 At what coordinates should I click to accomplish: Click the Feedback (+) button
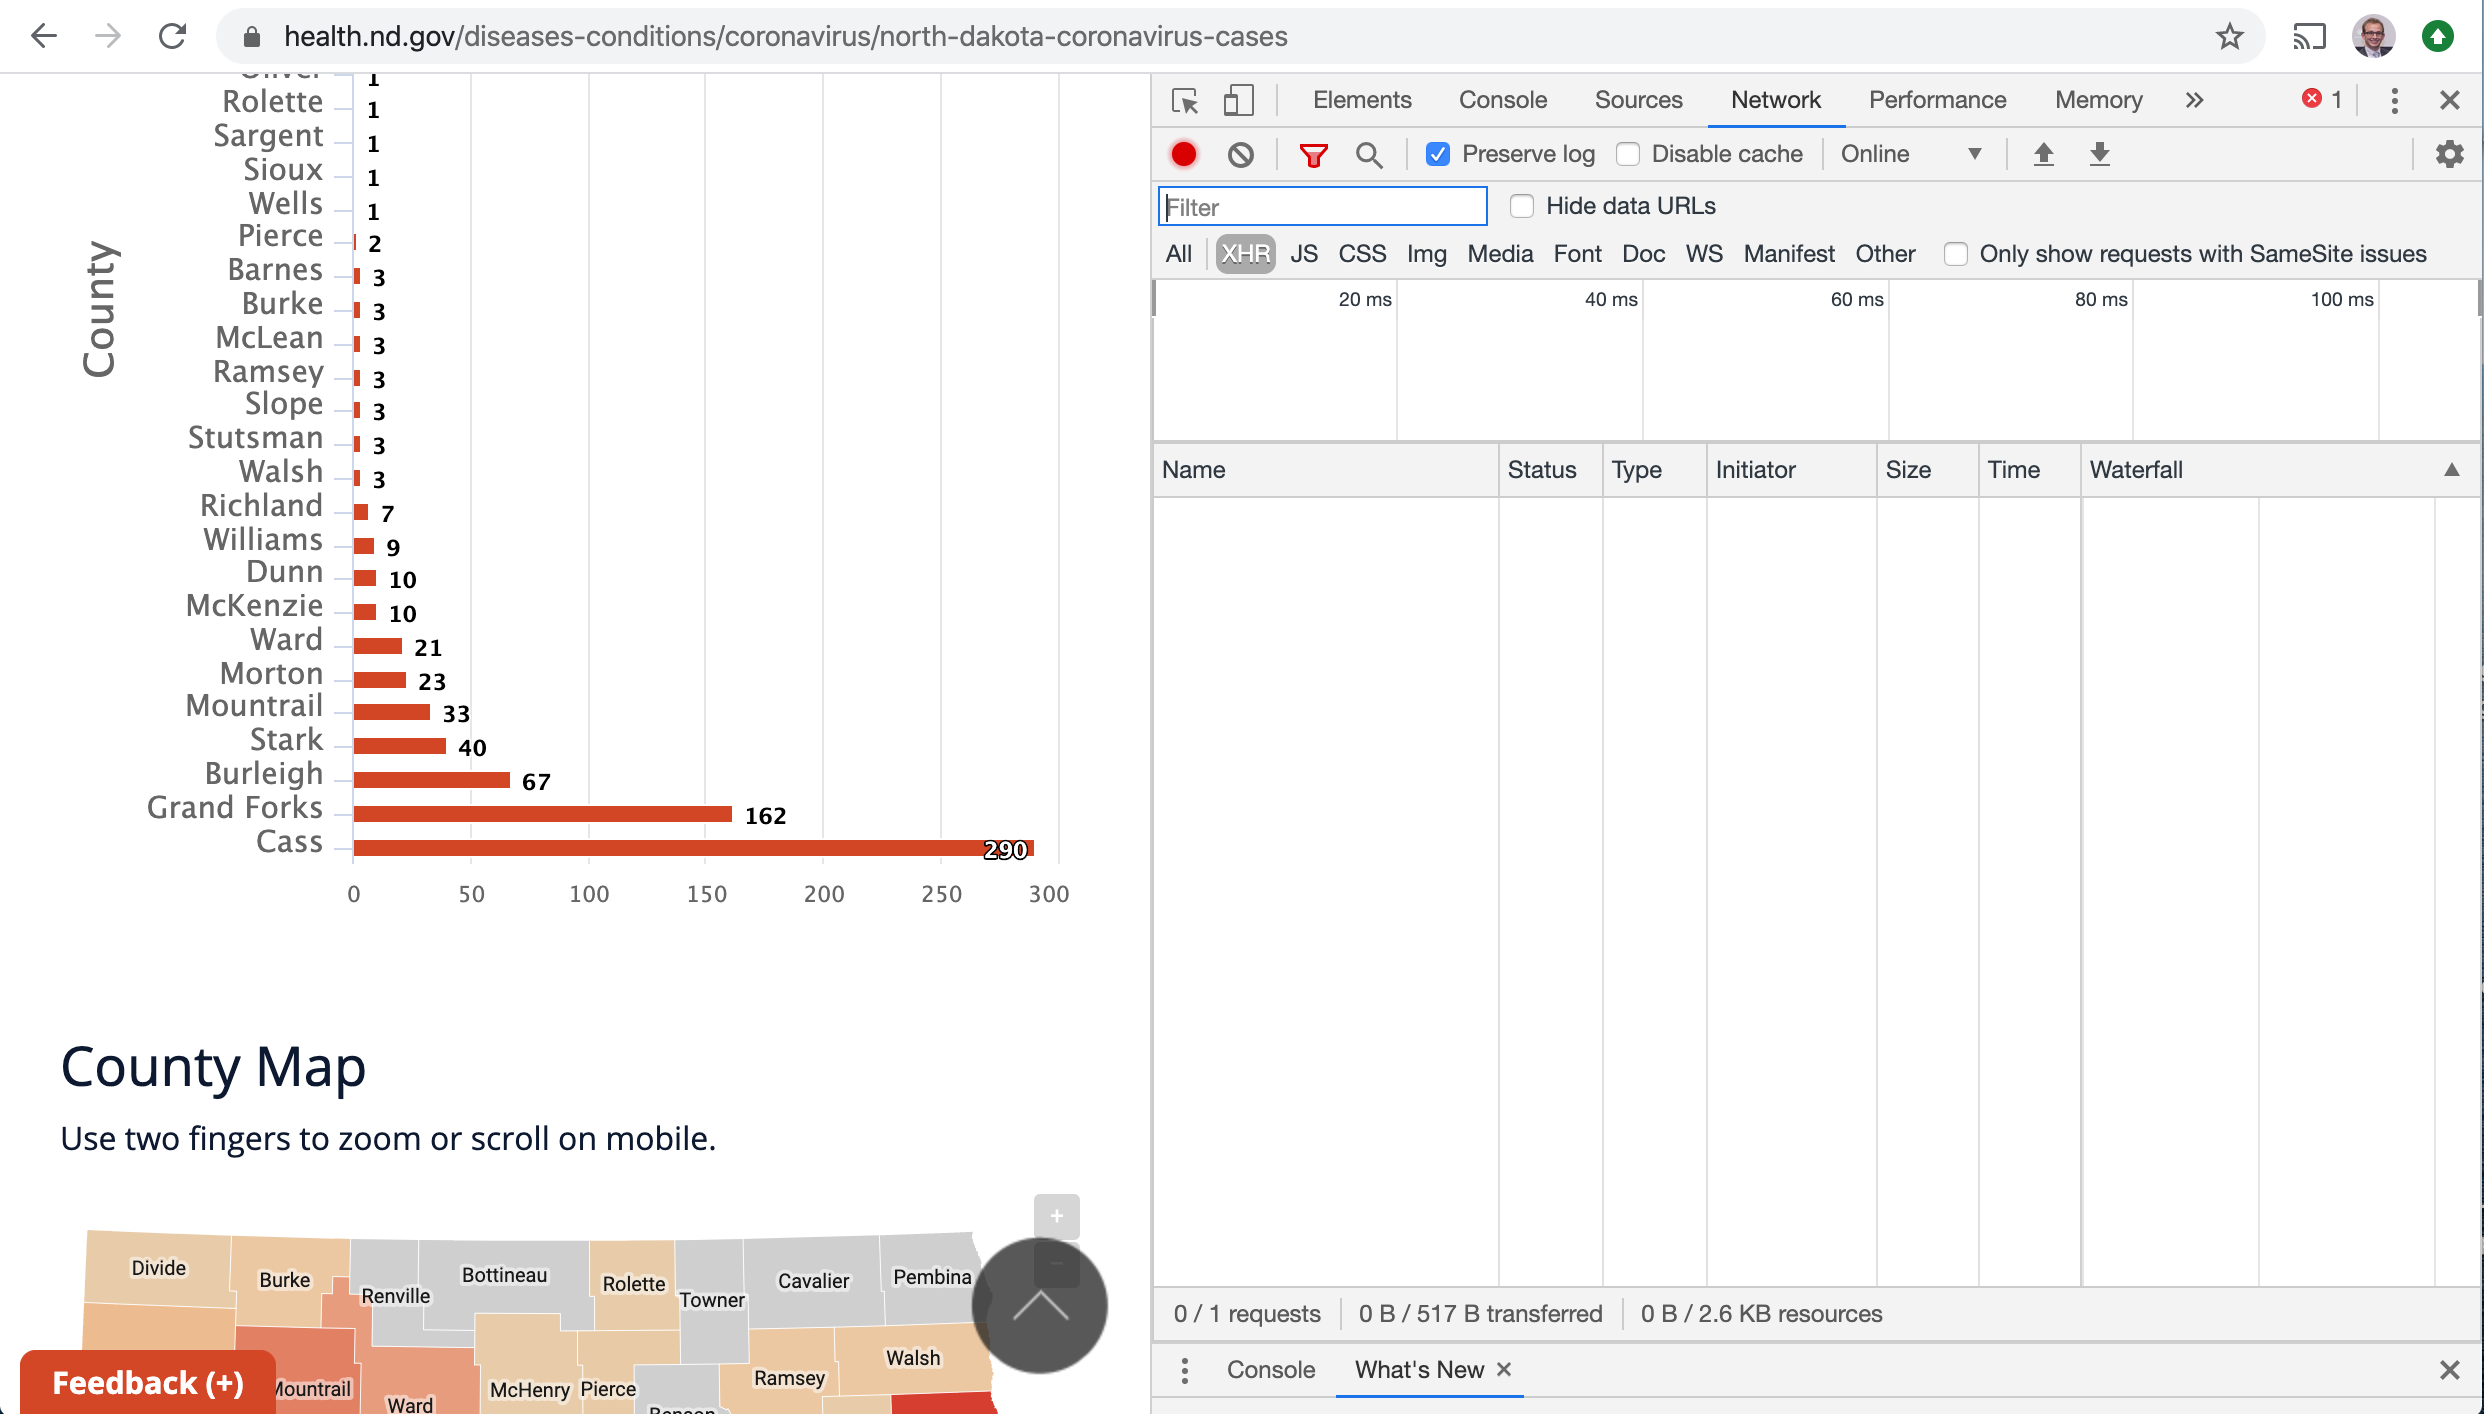(x=148, y=1382)
